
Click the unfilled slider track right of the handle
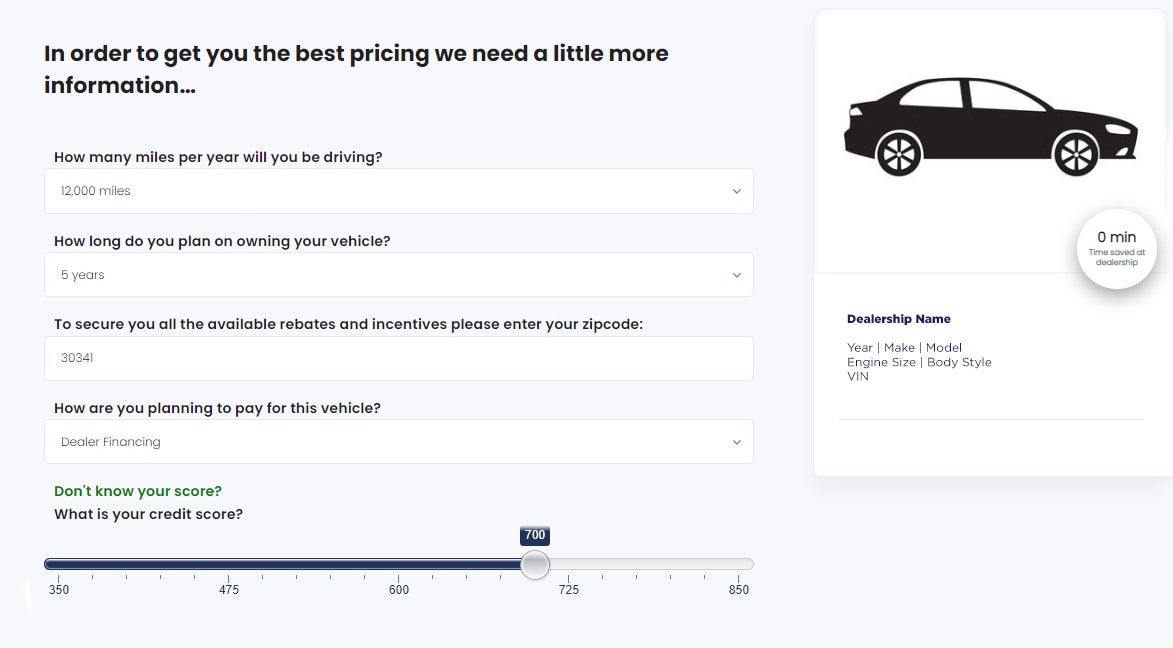[x=650, y=564]
